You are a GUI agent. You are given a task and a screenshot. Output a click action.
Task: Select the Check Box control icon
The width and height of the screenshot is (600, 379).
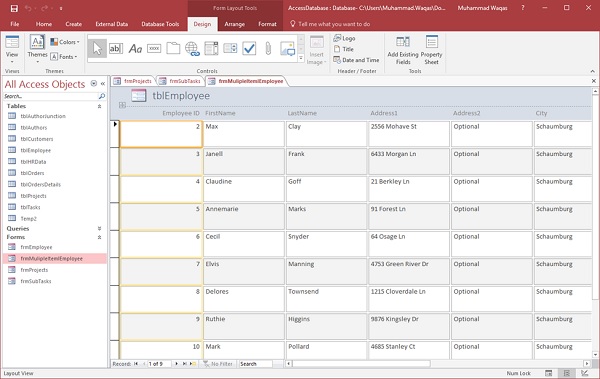pyautogui.click(x=249, y=49)
